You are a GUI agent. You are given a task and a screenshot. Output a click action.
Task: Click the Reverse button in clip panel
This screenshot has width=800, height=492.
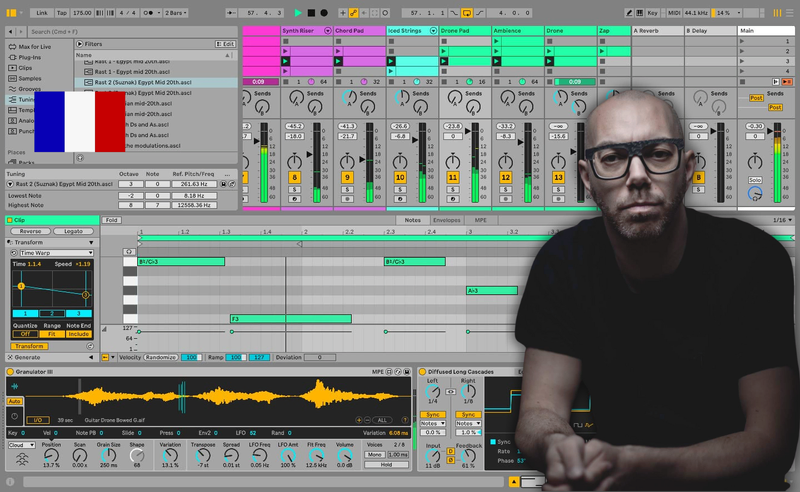30,231
